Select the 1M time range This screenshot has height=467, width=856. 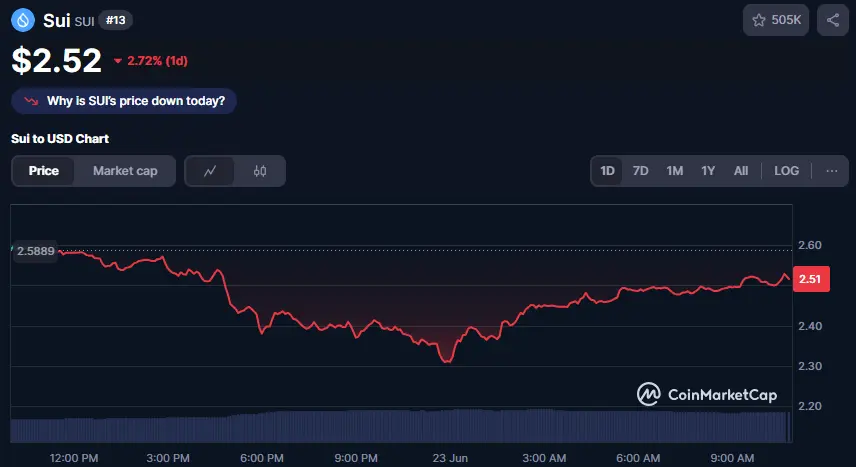675,171
